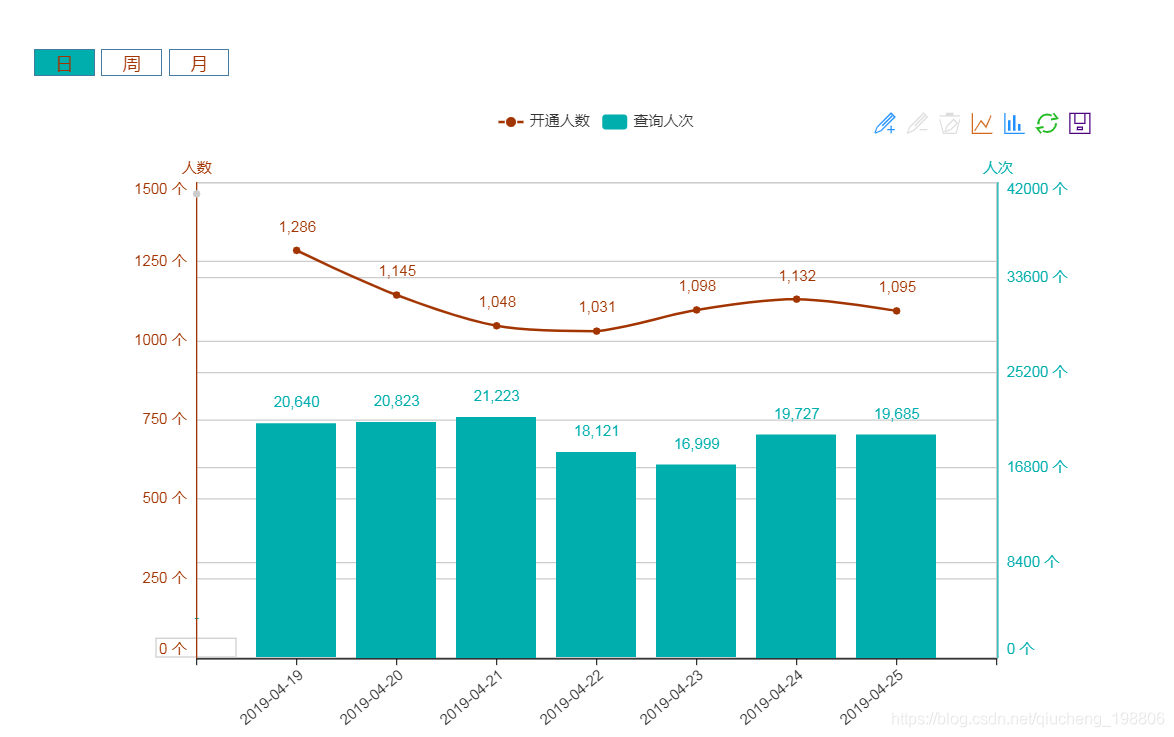Hide the 查询人次 legend series
This screenshot has width=1174, height=737.
tap(648, 121)
